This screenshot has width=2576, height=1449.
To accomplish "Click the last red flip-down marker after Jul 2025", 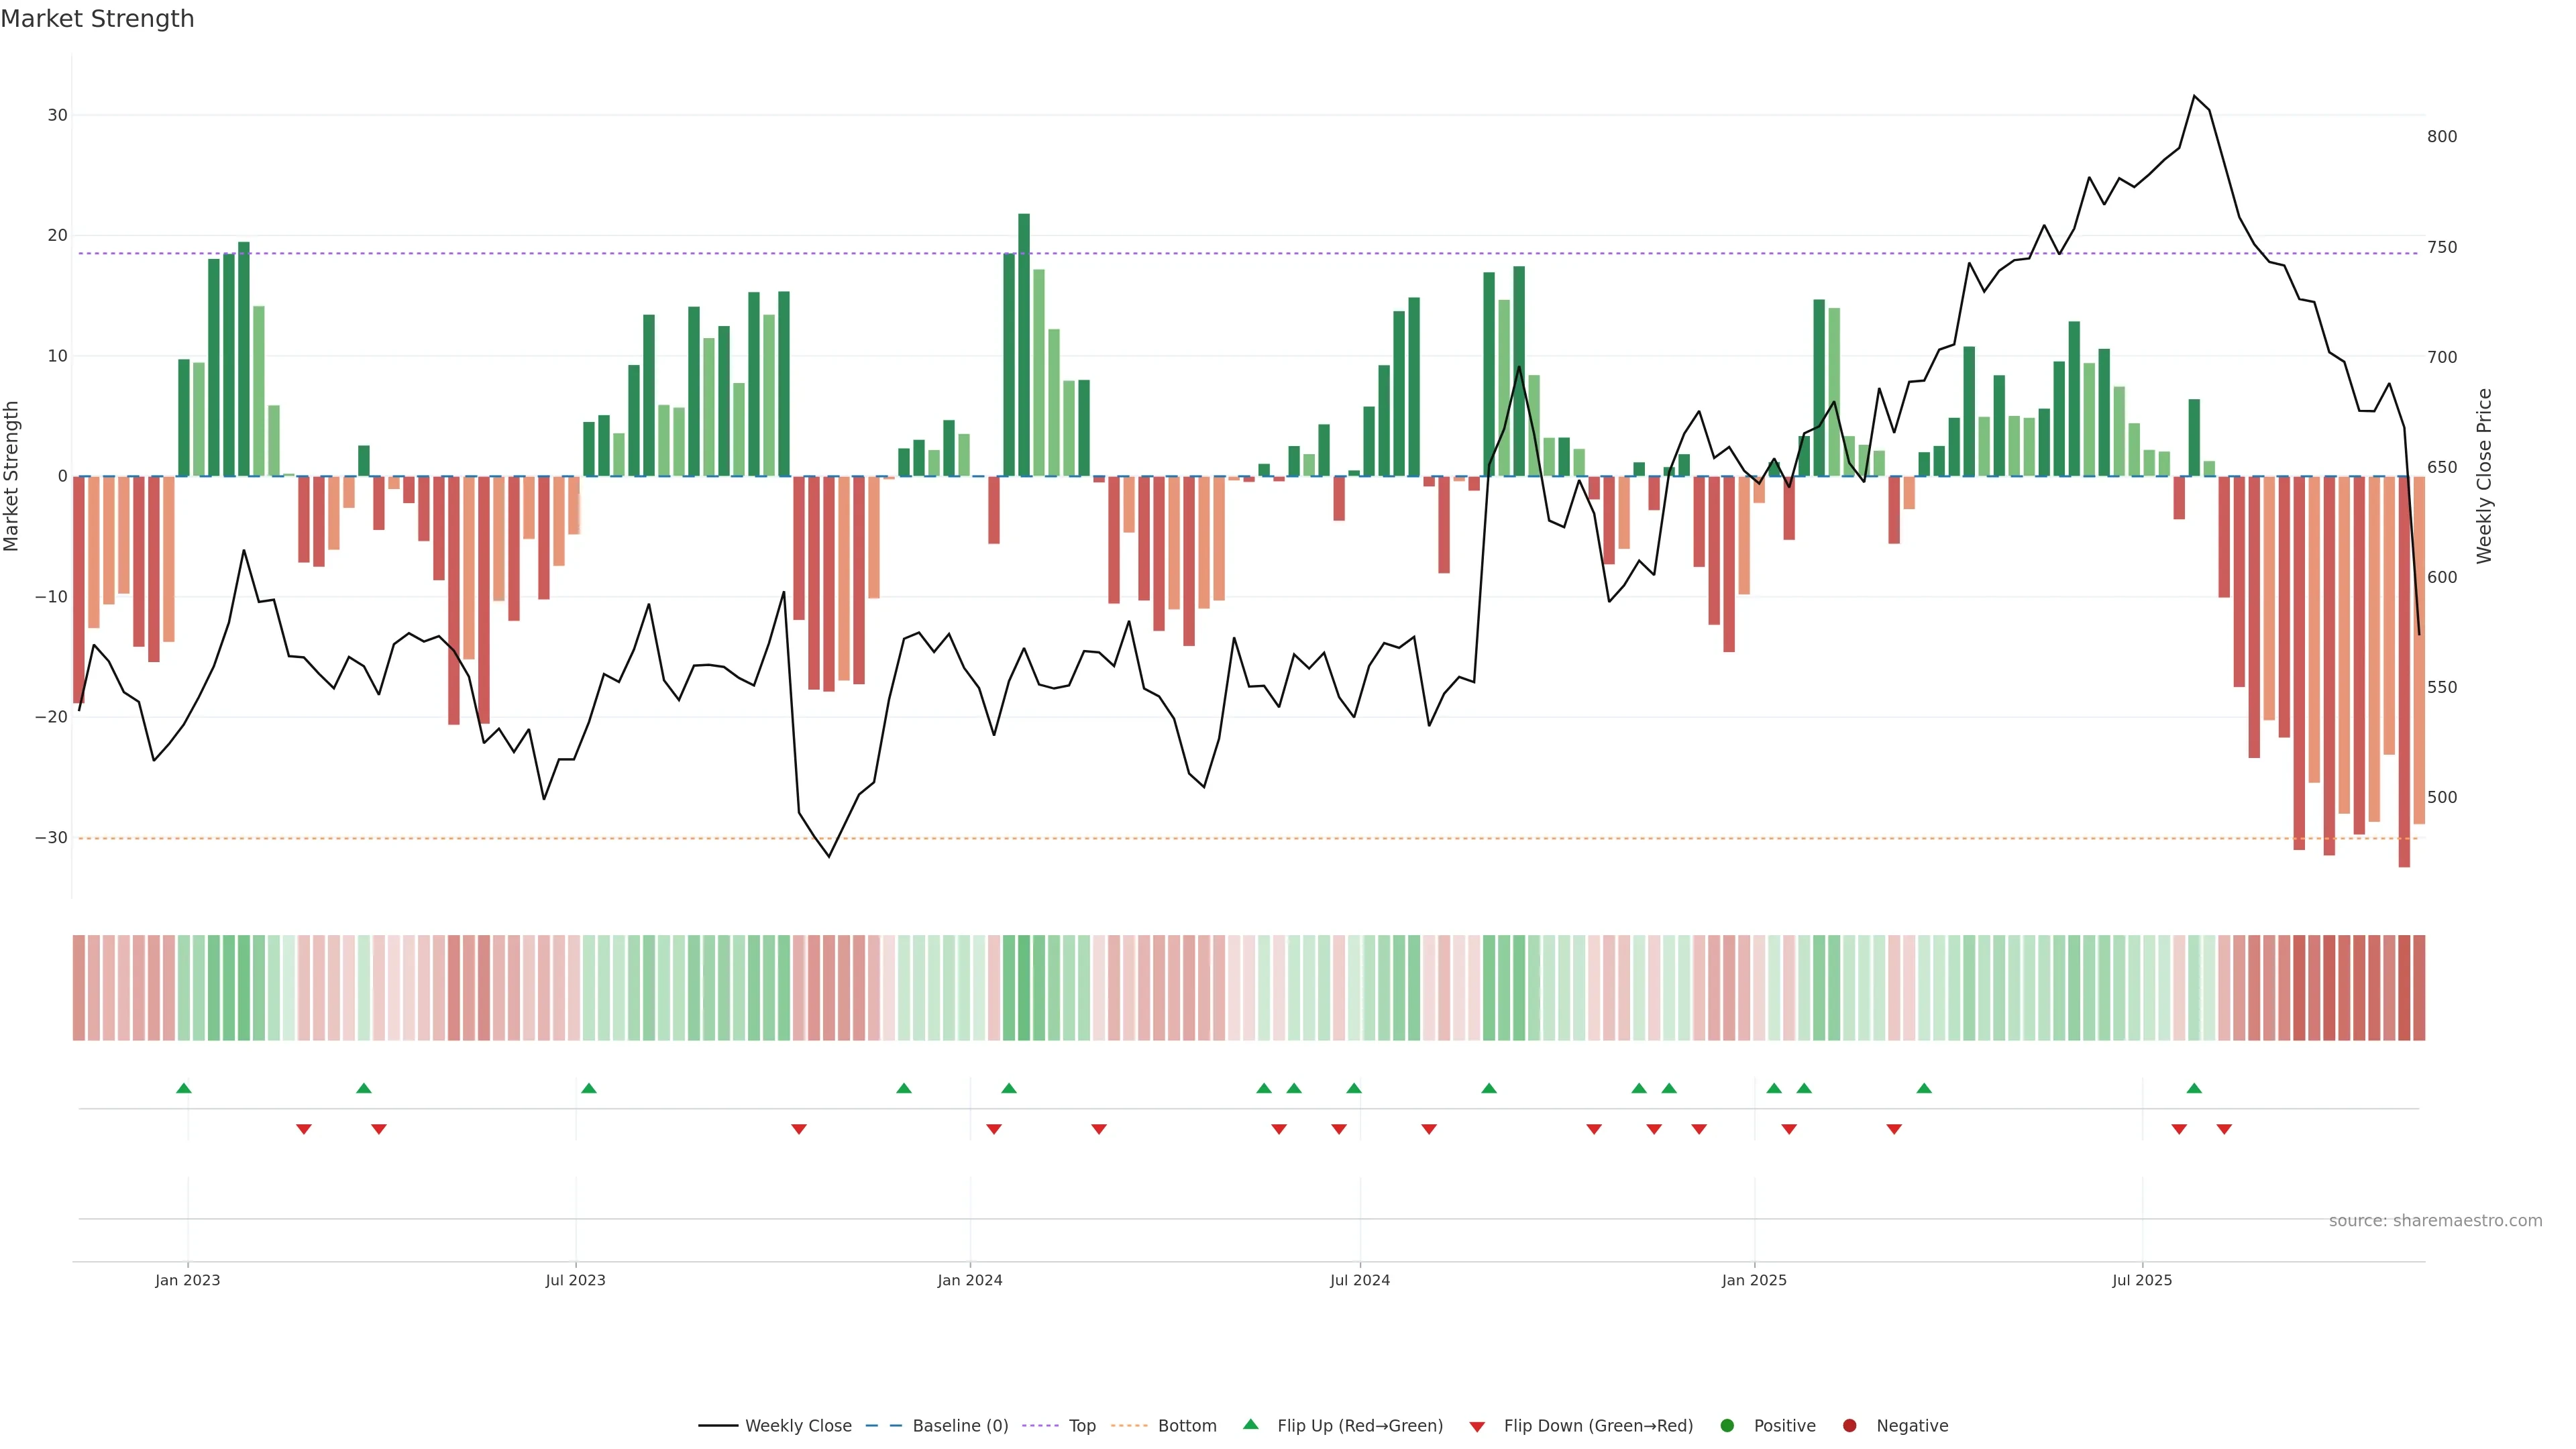I will pos(2224,1129).
